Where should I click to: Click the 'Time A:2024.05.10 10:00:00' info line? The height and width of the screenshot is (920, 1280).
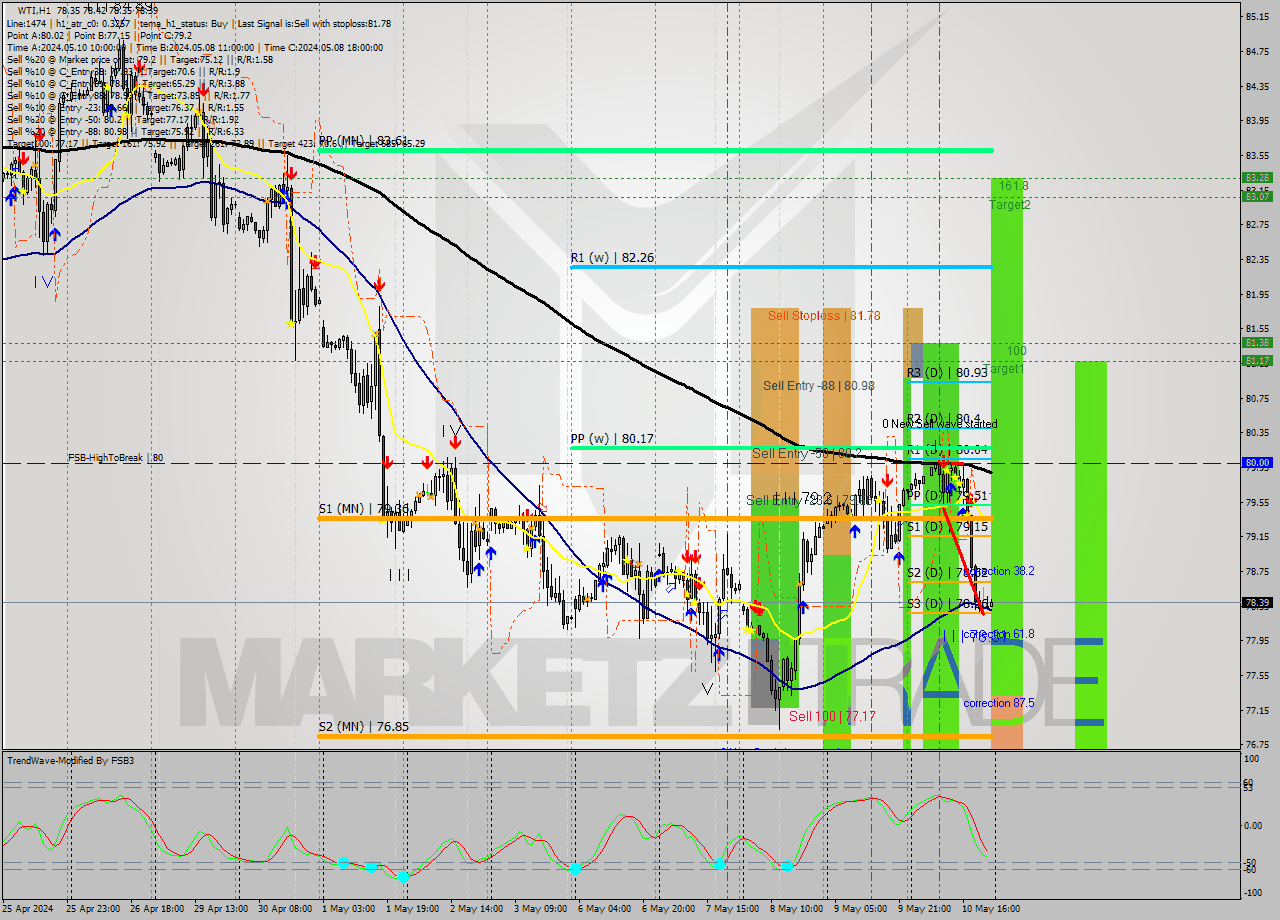pos(67,47)
